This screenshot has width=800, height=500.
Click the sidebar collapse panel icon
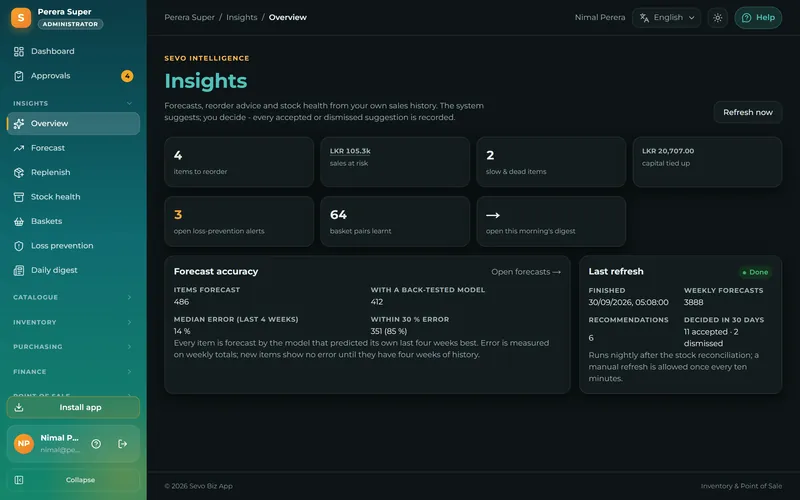19,480
